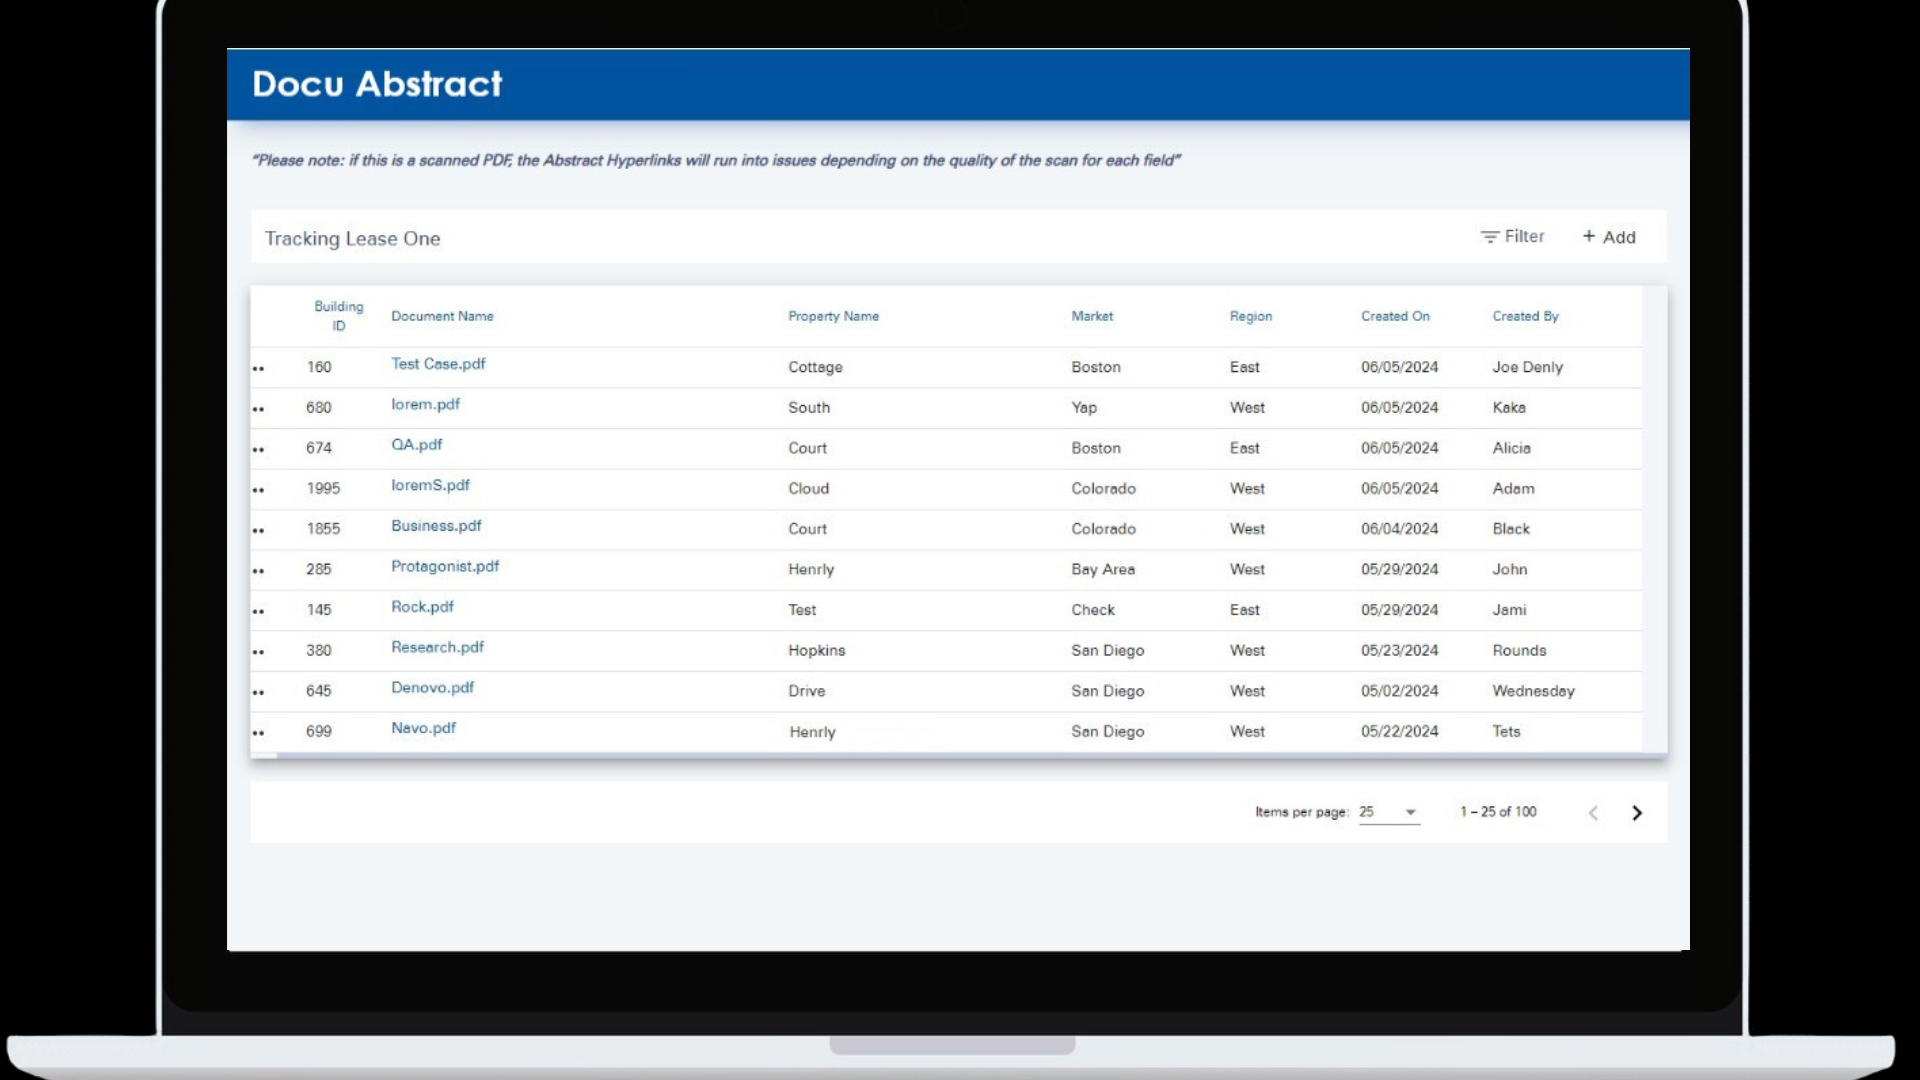The width and height of the screenshot is (1920, 1080).
Task: Open row menu for Protagonist.pdf
Action: pos(259,571)
